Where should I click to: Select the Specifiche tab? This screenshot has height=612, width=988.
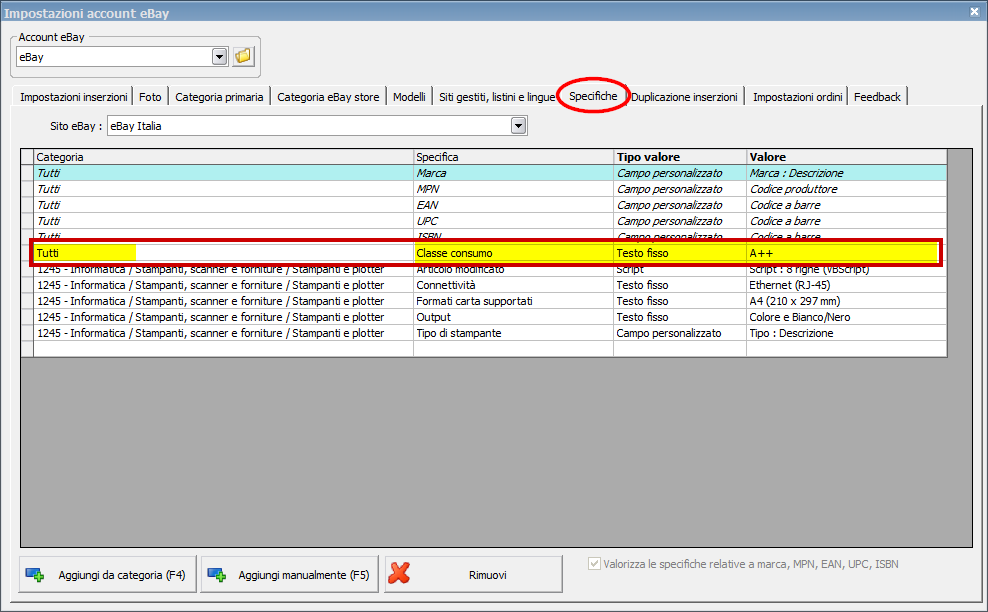593,96
